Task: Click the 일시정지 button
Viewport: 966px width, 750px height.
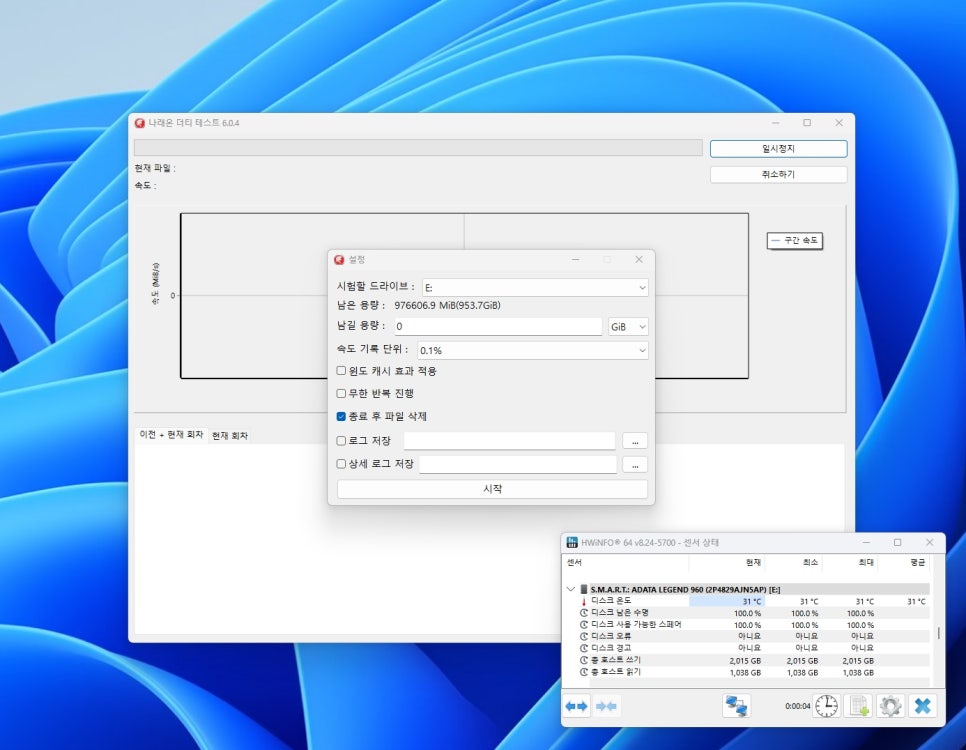Action: [778, 149]
